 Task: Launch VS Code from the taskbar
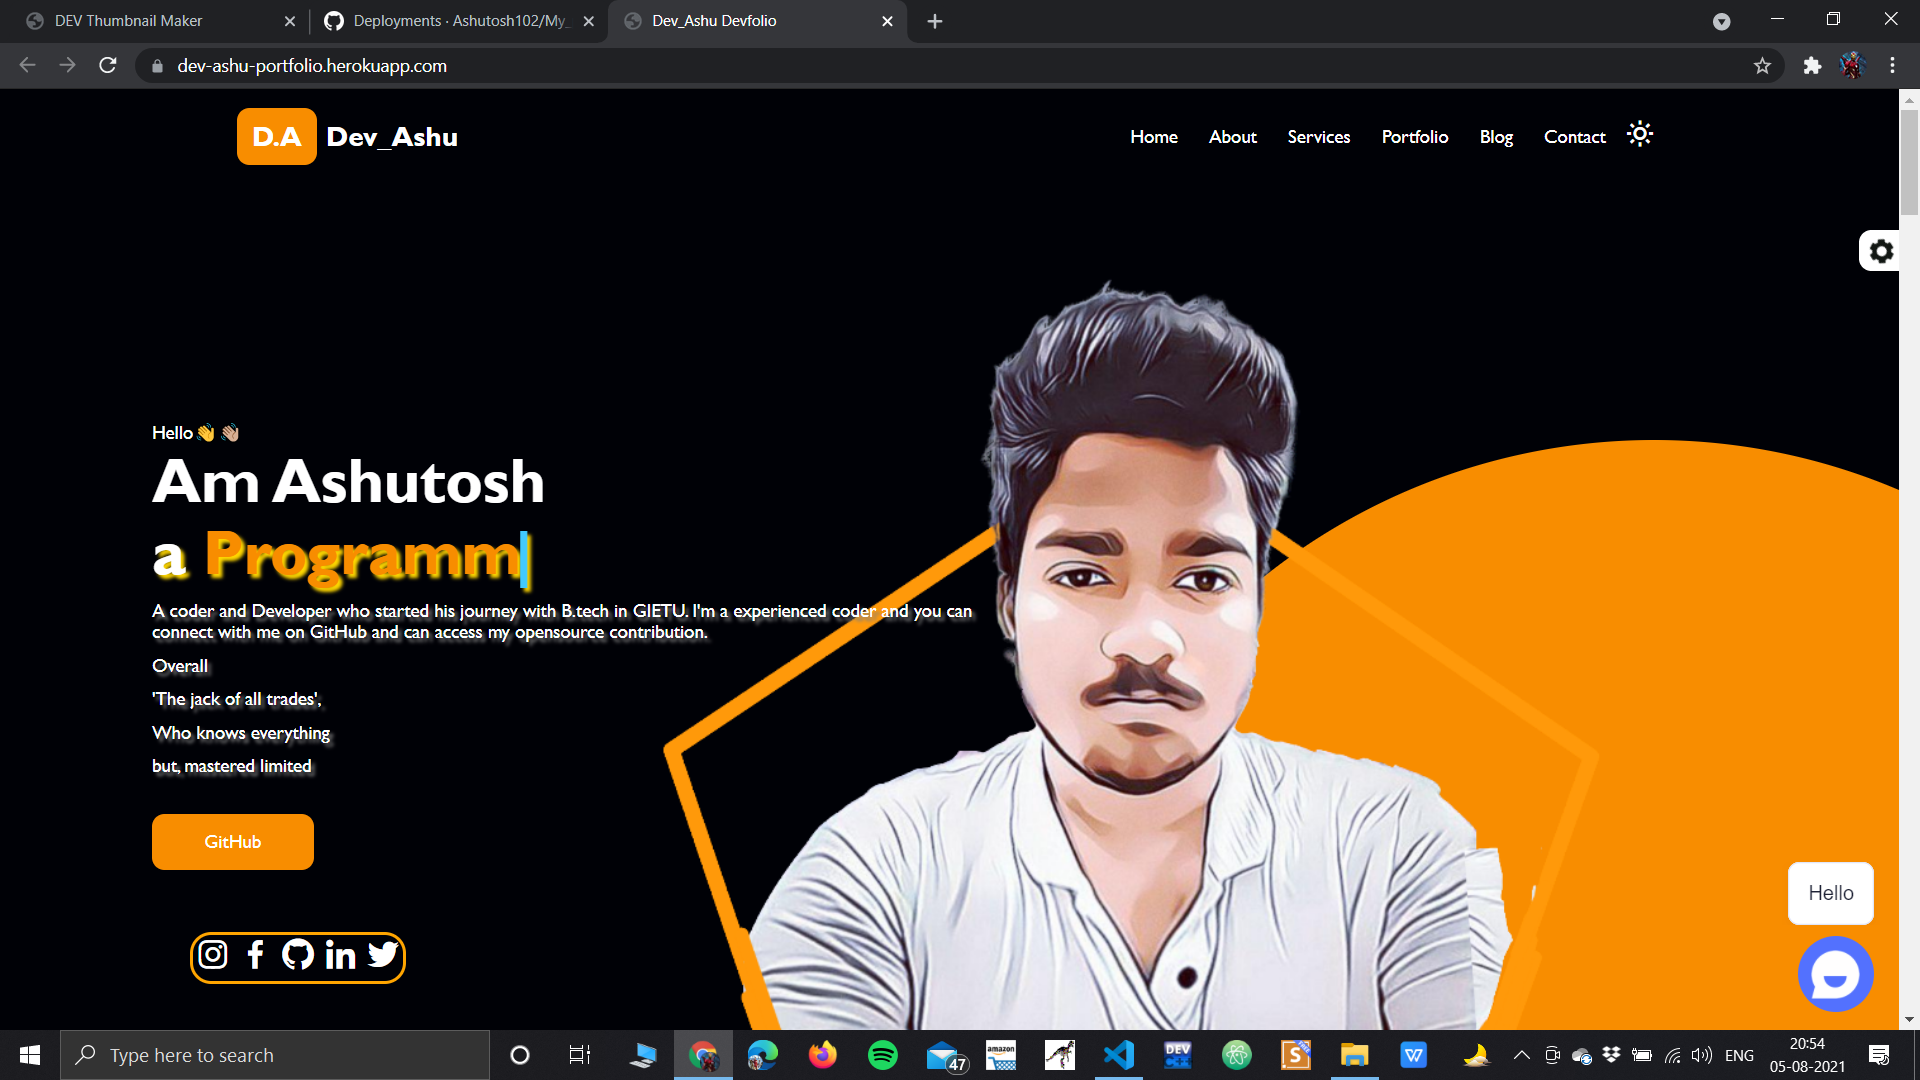point(1118,1054)
